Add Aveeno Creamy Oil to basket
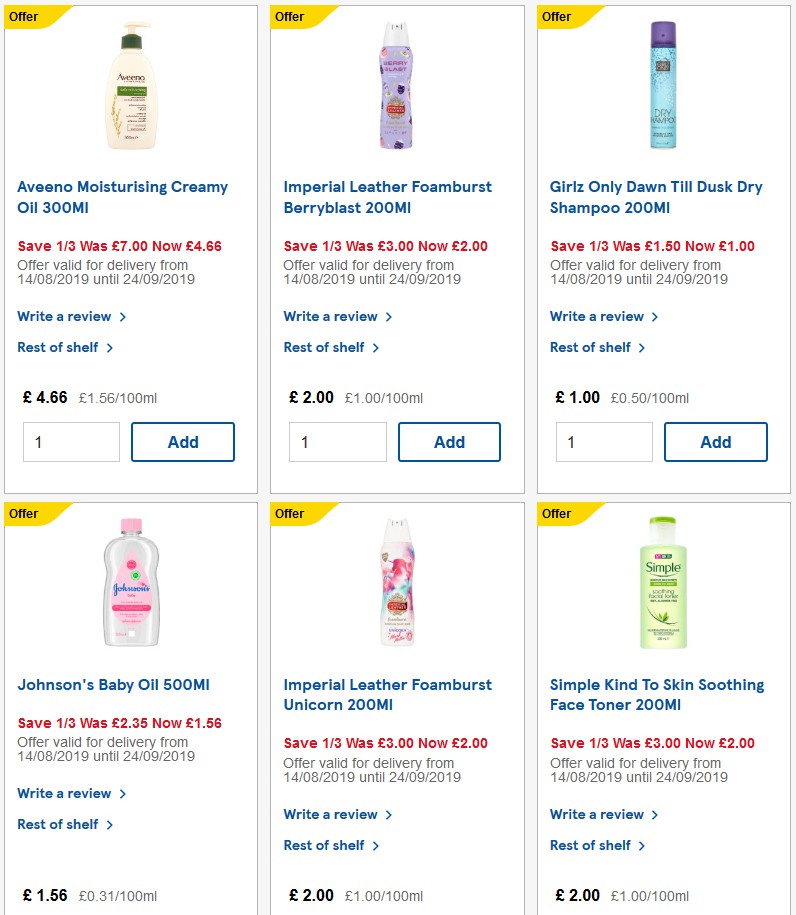 pyautogui.click(x=183, y=441)
